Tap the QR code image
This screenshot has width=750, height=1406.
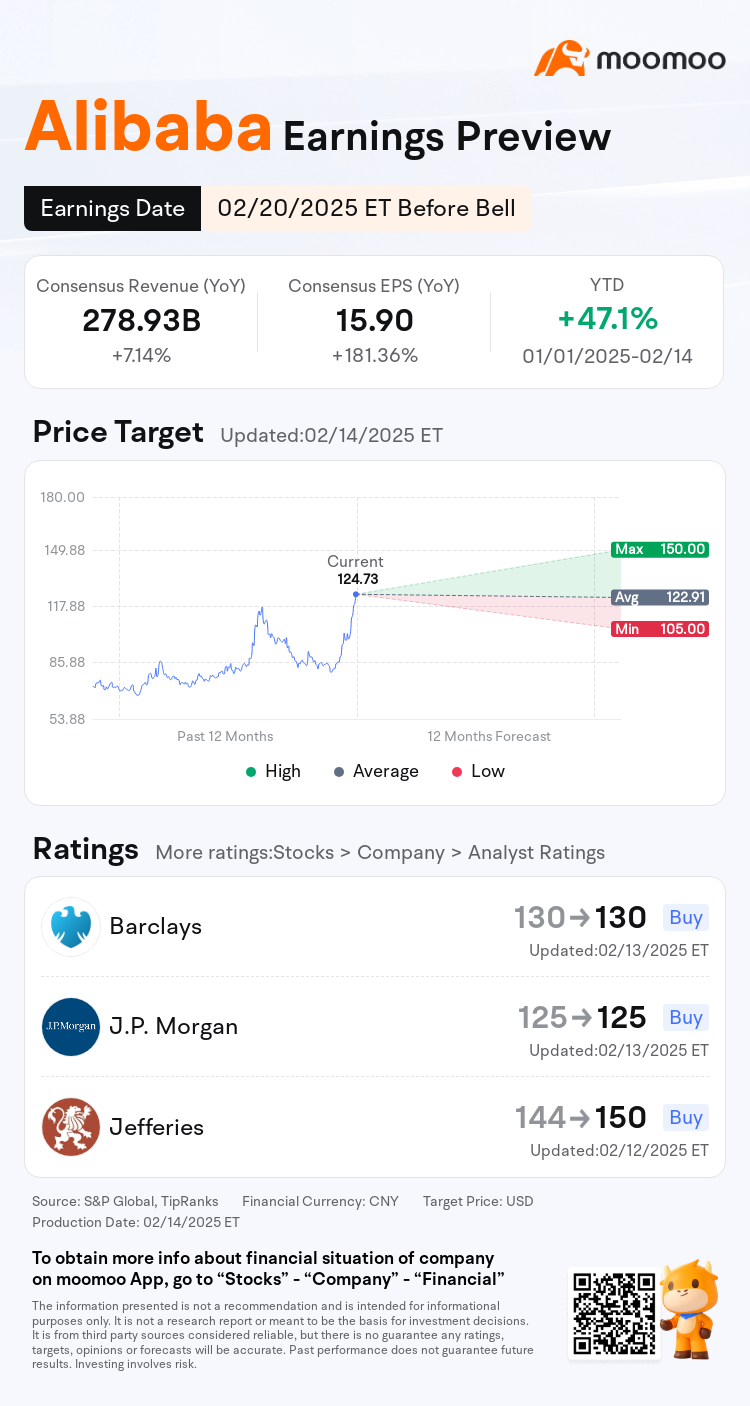(x=614, y=1313)
